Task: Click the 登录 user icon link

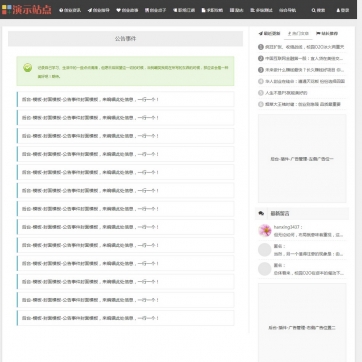Action: (x=343, y=10)
